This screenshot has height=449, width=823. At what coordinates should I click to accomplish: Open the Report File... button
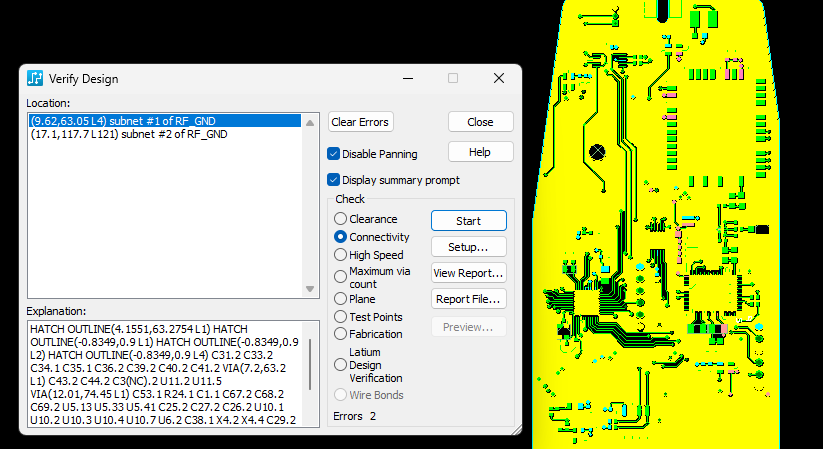point(468,299)
